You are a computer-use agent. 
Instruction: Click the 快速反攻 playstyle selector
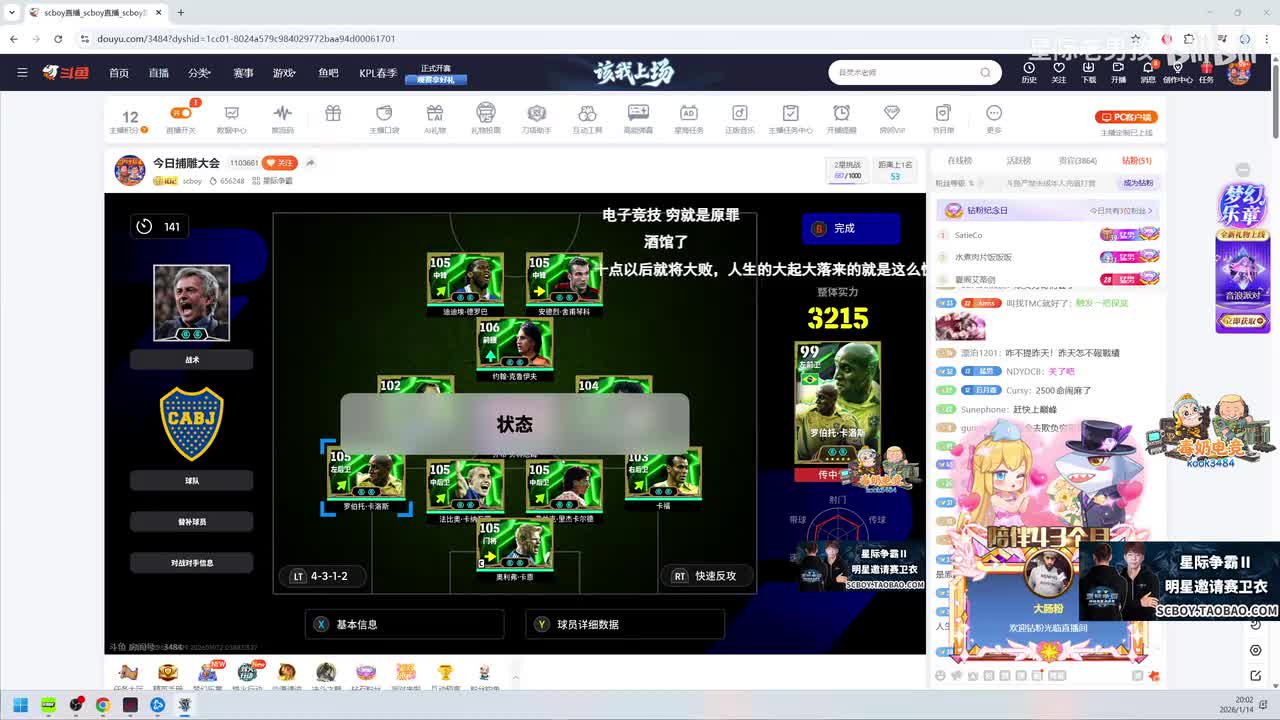707,576
